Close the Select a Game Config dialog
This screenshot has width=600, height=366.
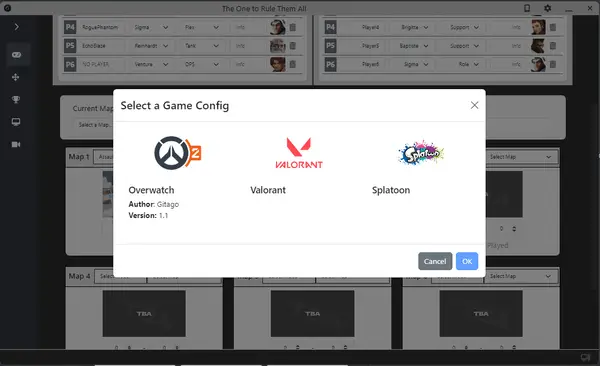(474, 105)
